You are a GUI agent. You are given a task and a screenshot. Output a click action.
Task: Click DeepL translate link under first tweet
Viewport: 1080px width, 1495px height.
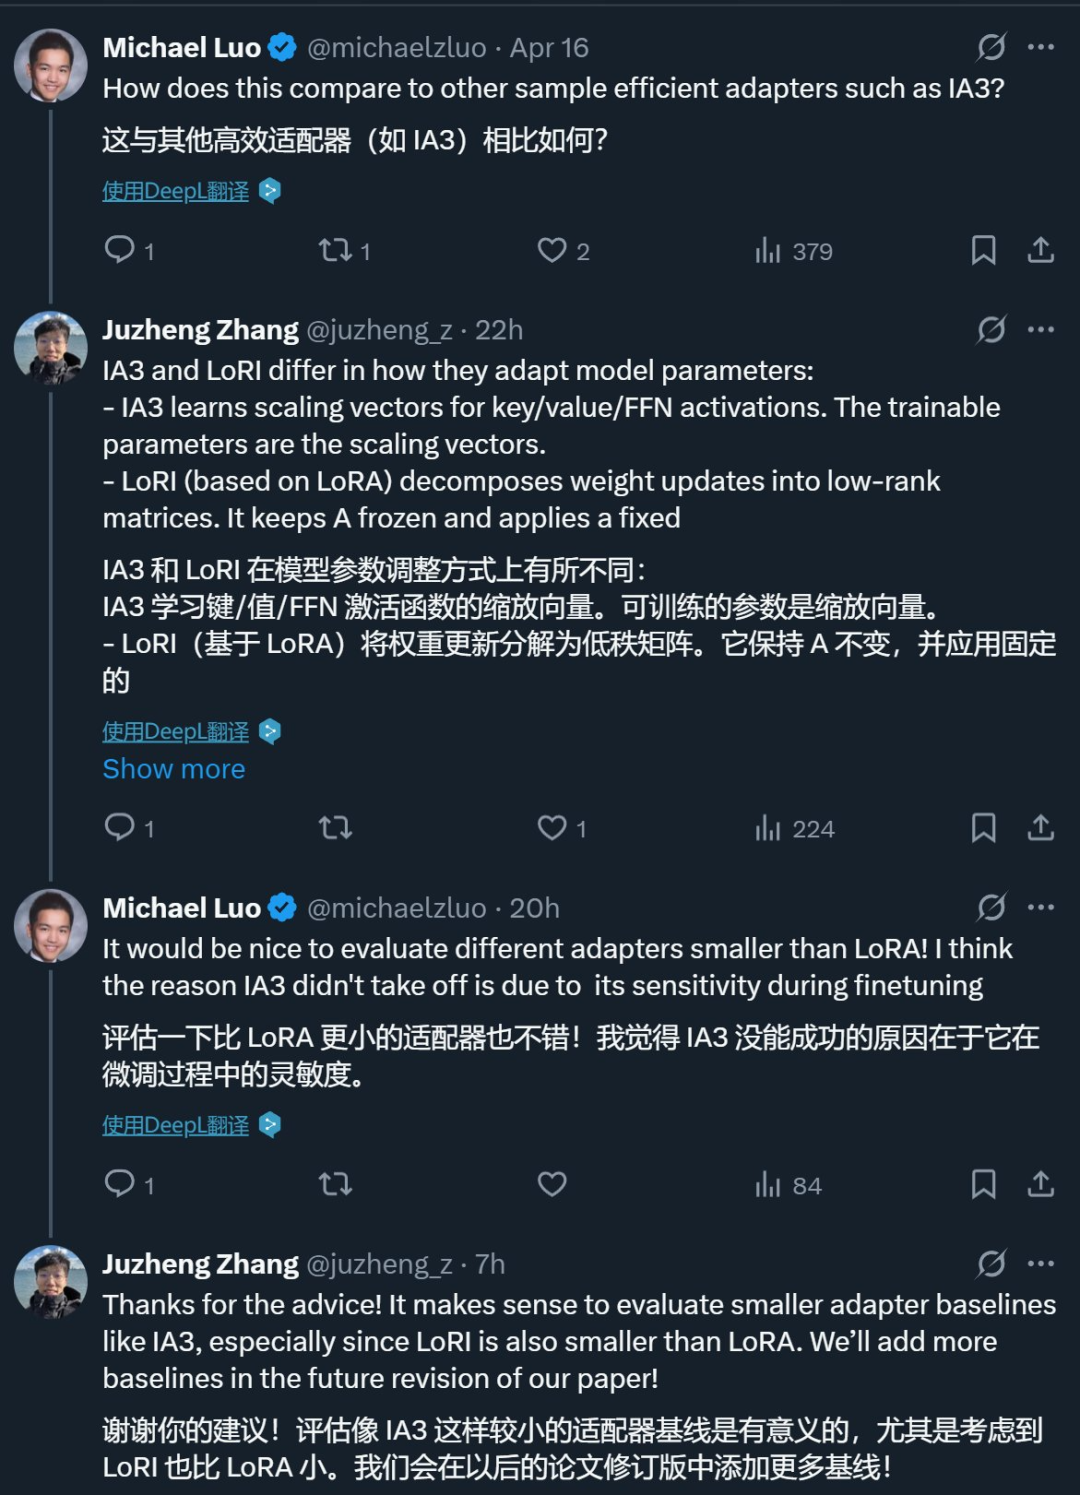(x=176, y=191)
